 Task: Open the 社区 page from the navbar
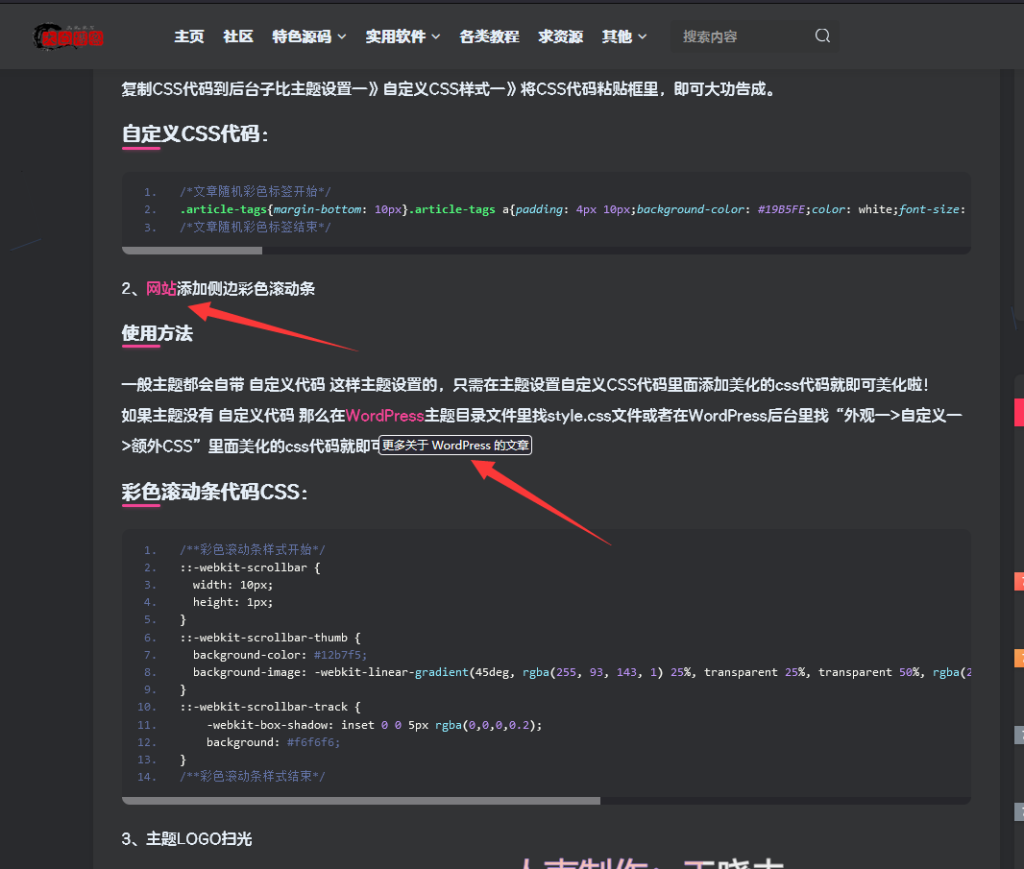237,36
